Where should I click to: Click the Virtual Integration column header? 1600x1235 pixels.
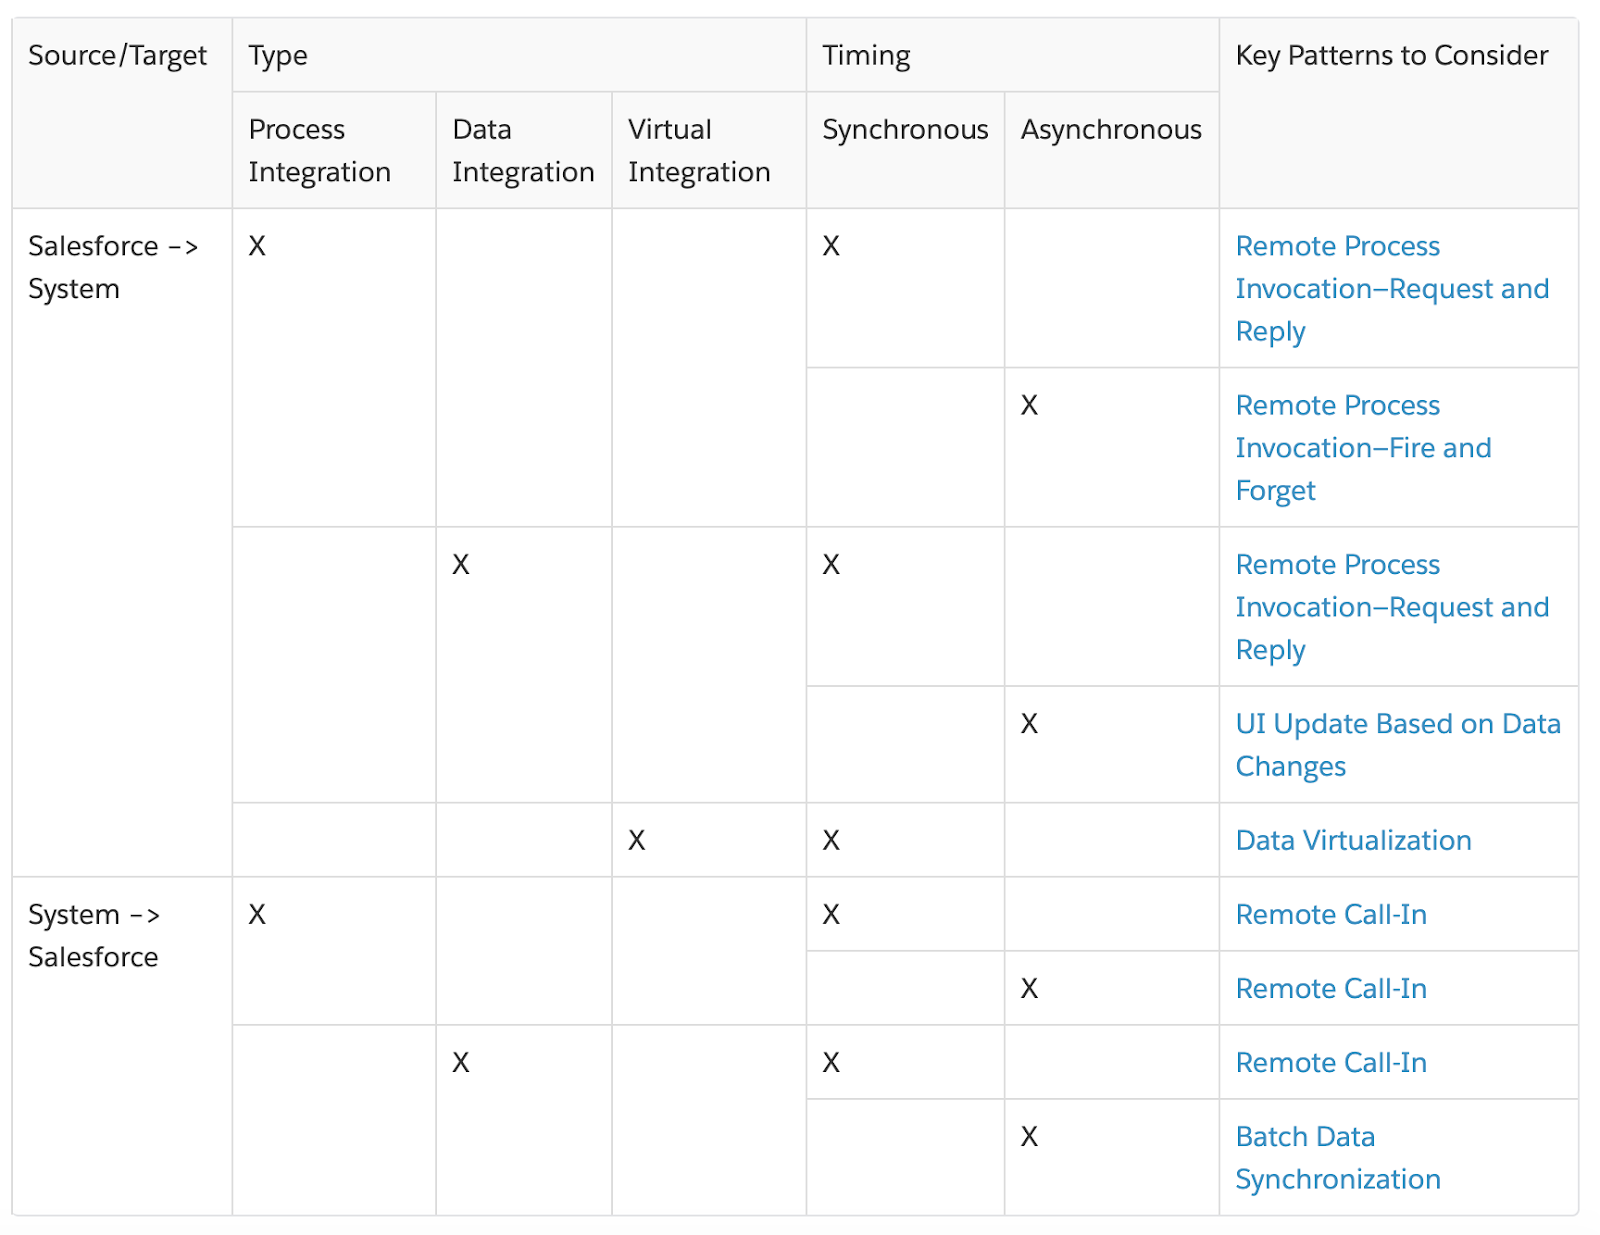tap(698, 151)
